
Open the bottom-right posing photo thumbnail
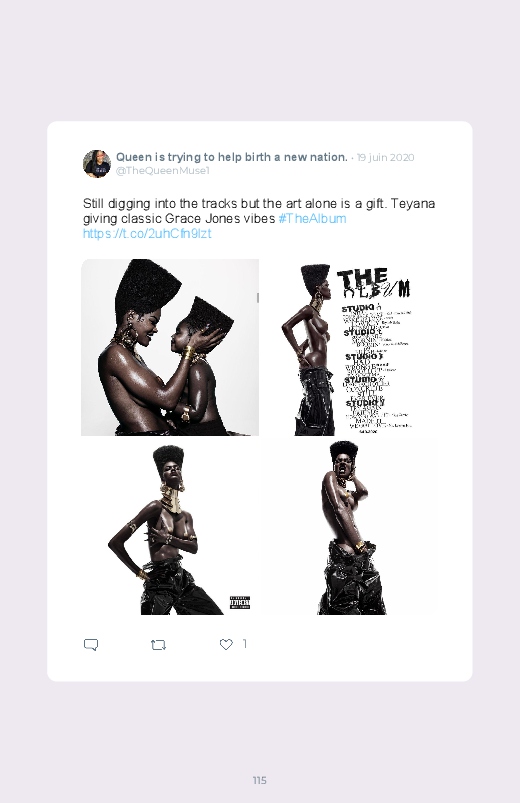click(x=349, y=527)
